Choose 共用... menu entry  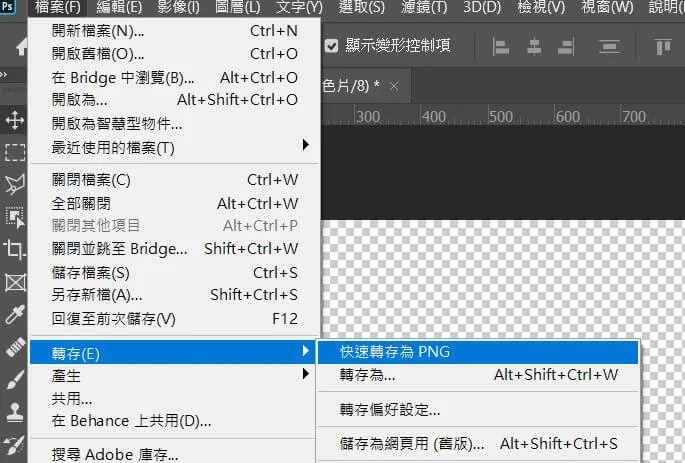point(173,398)
